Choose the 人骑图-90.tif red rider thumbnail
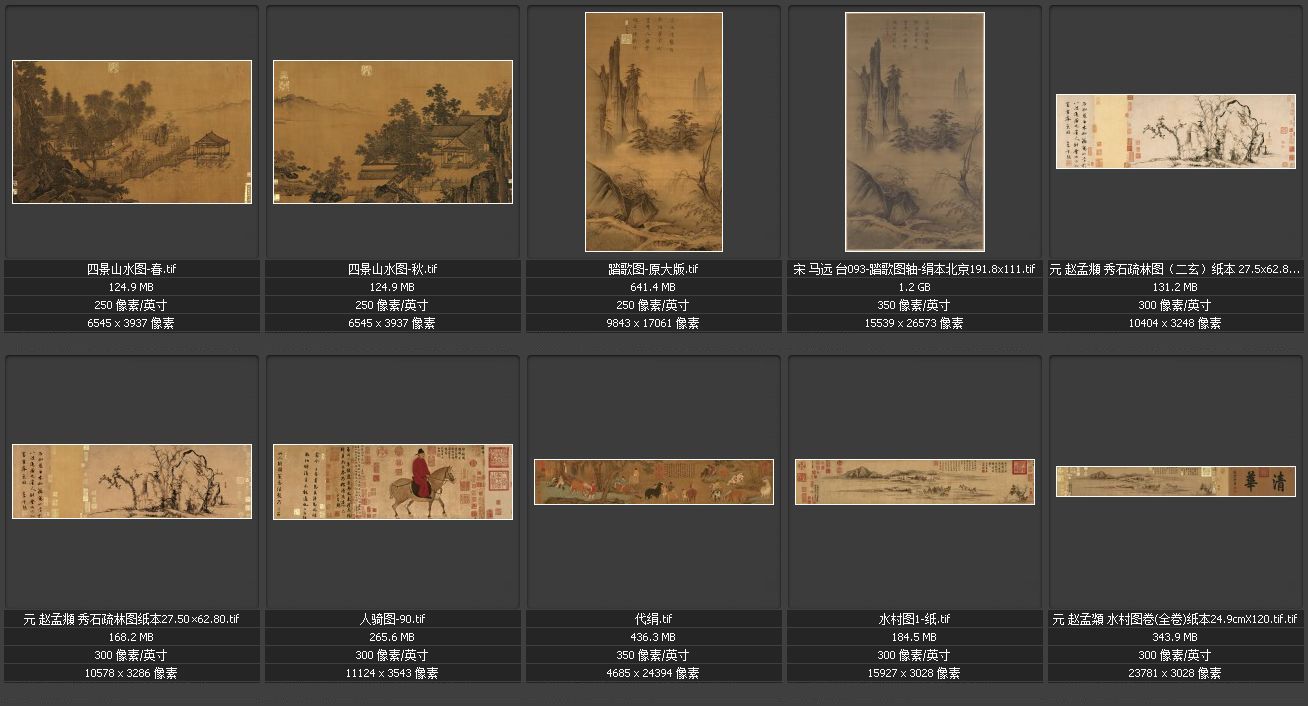The width and height of the screenshot is (1308, 706). point(393,481)
